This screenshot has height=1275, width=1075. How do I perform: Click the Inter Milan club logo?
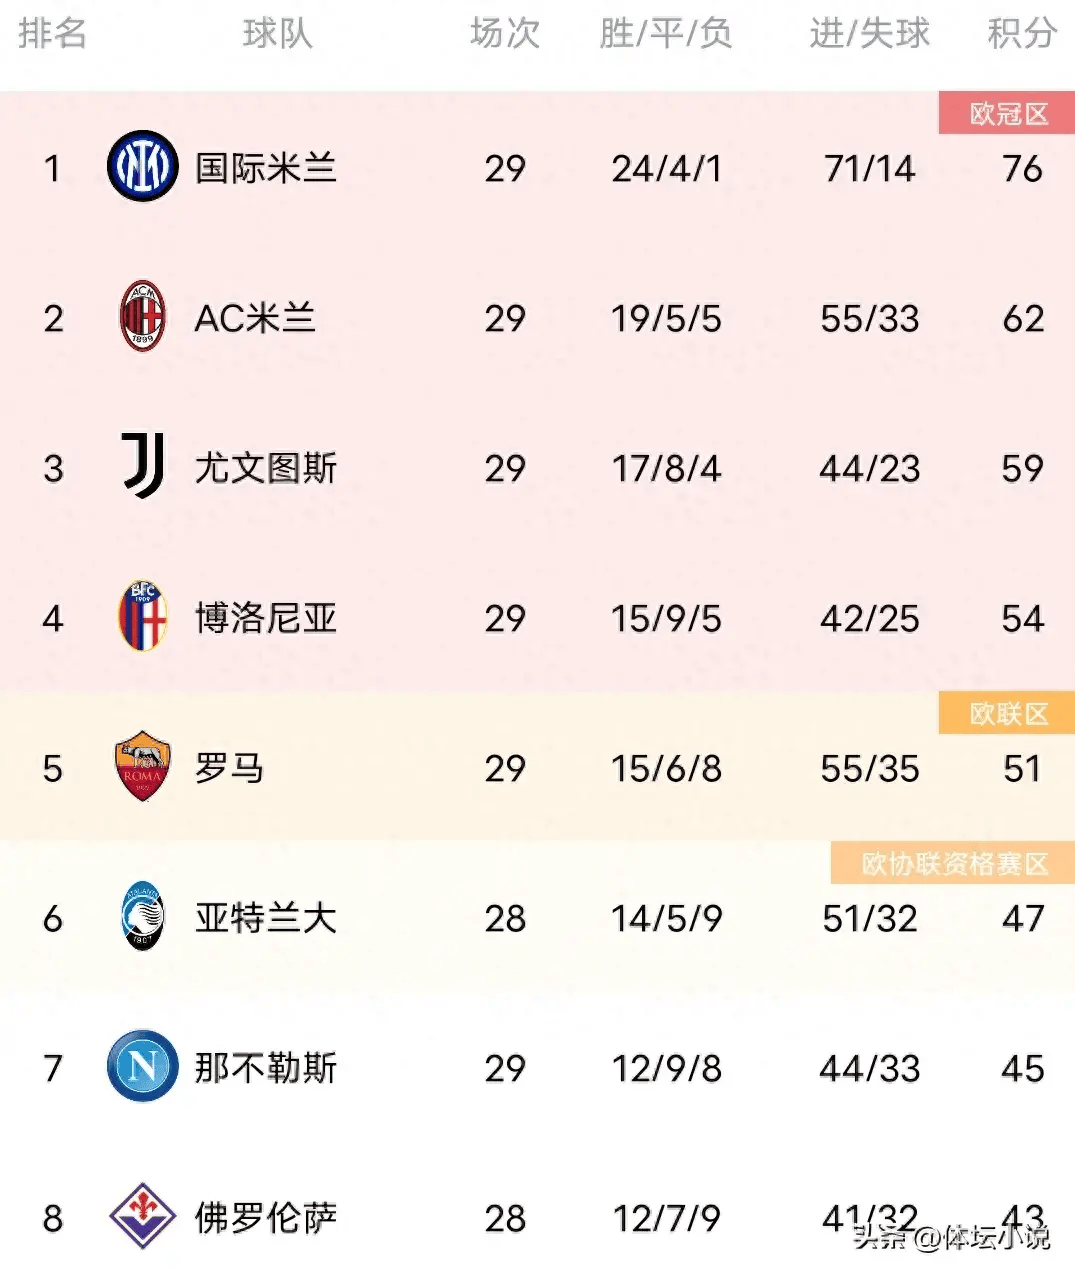142,166
